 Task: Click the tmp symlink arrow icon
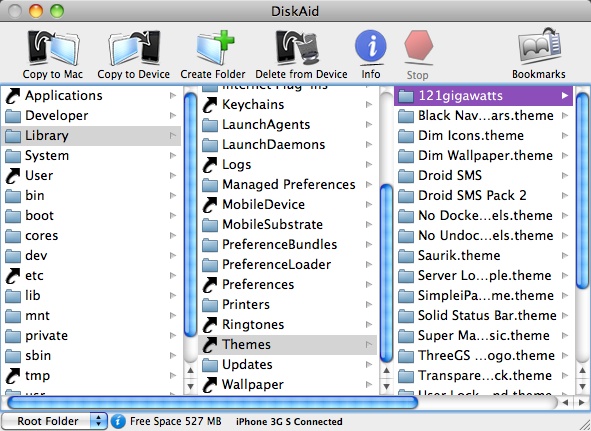[13, 376]
